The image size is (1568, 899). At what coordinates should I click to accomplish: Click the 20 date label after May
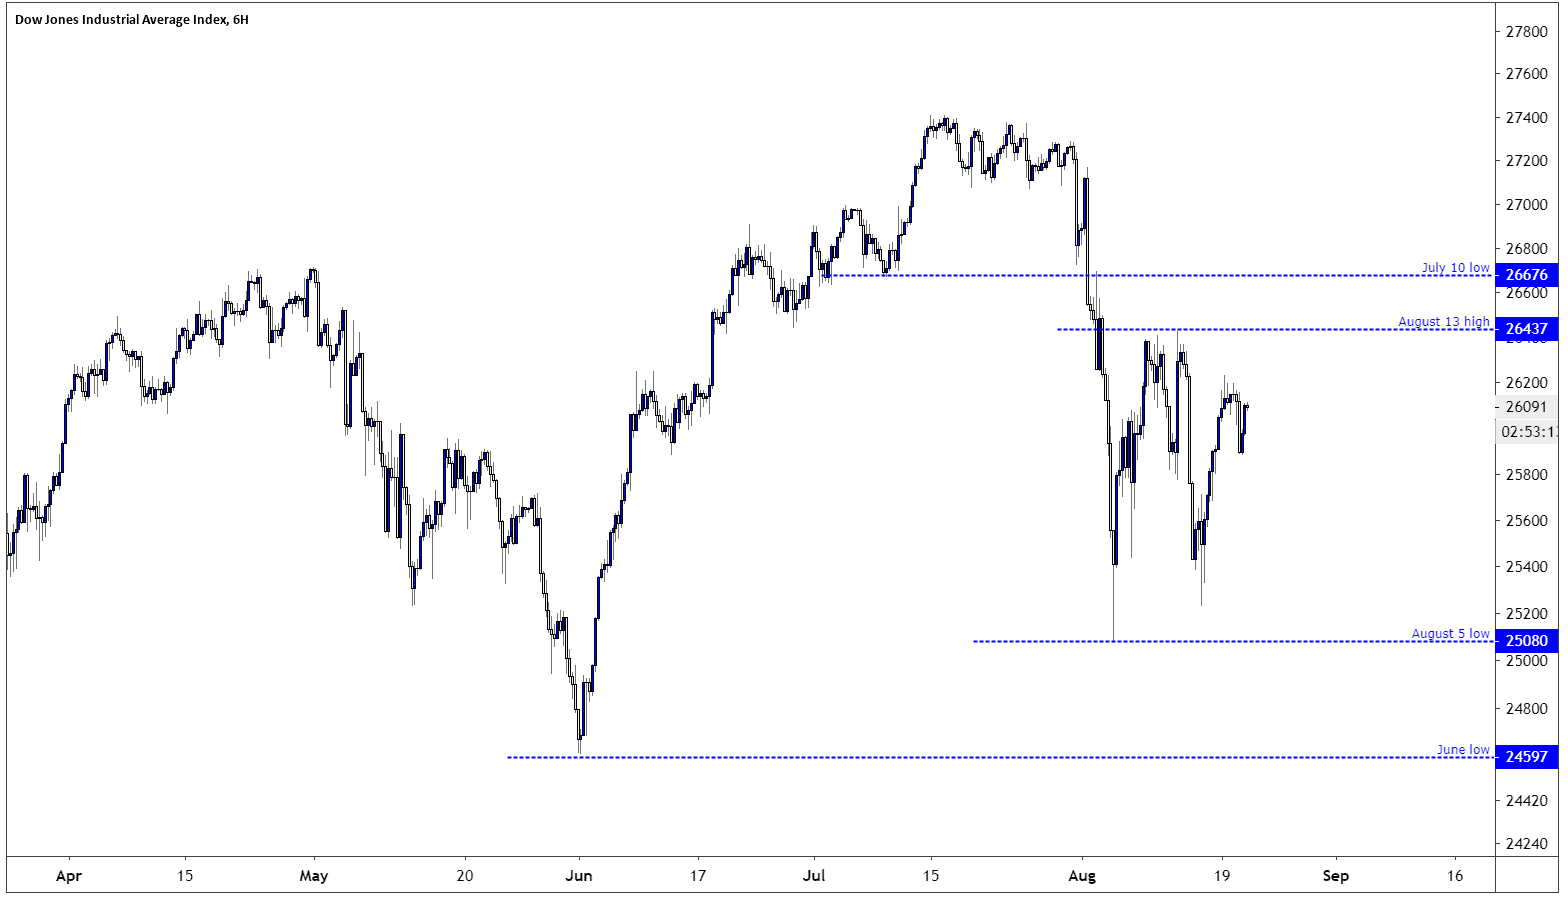[464, 876]
